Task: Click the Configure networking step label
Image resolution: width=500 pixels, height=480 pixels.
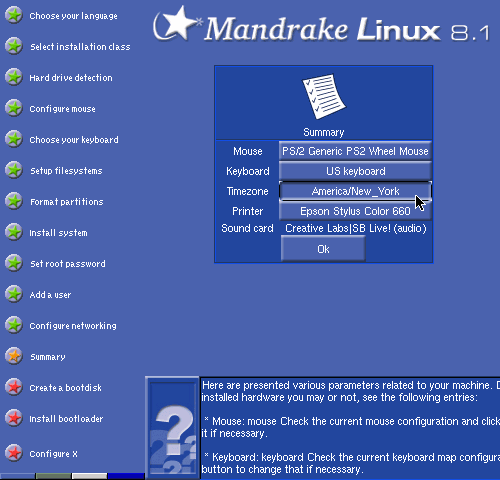Action: point(73,326)
